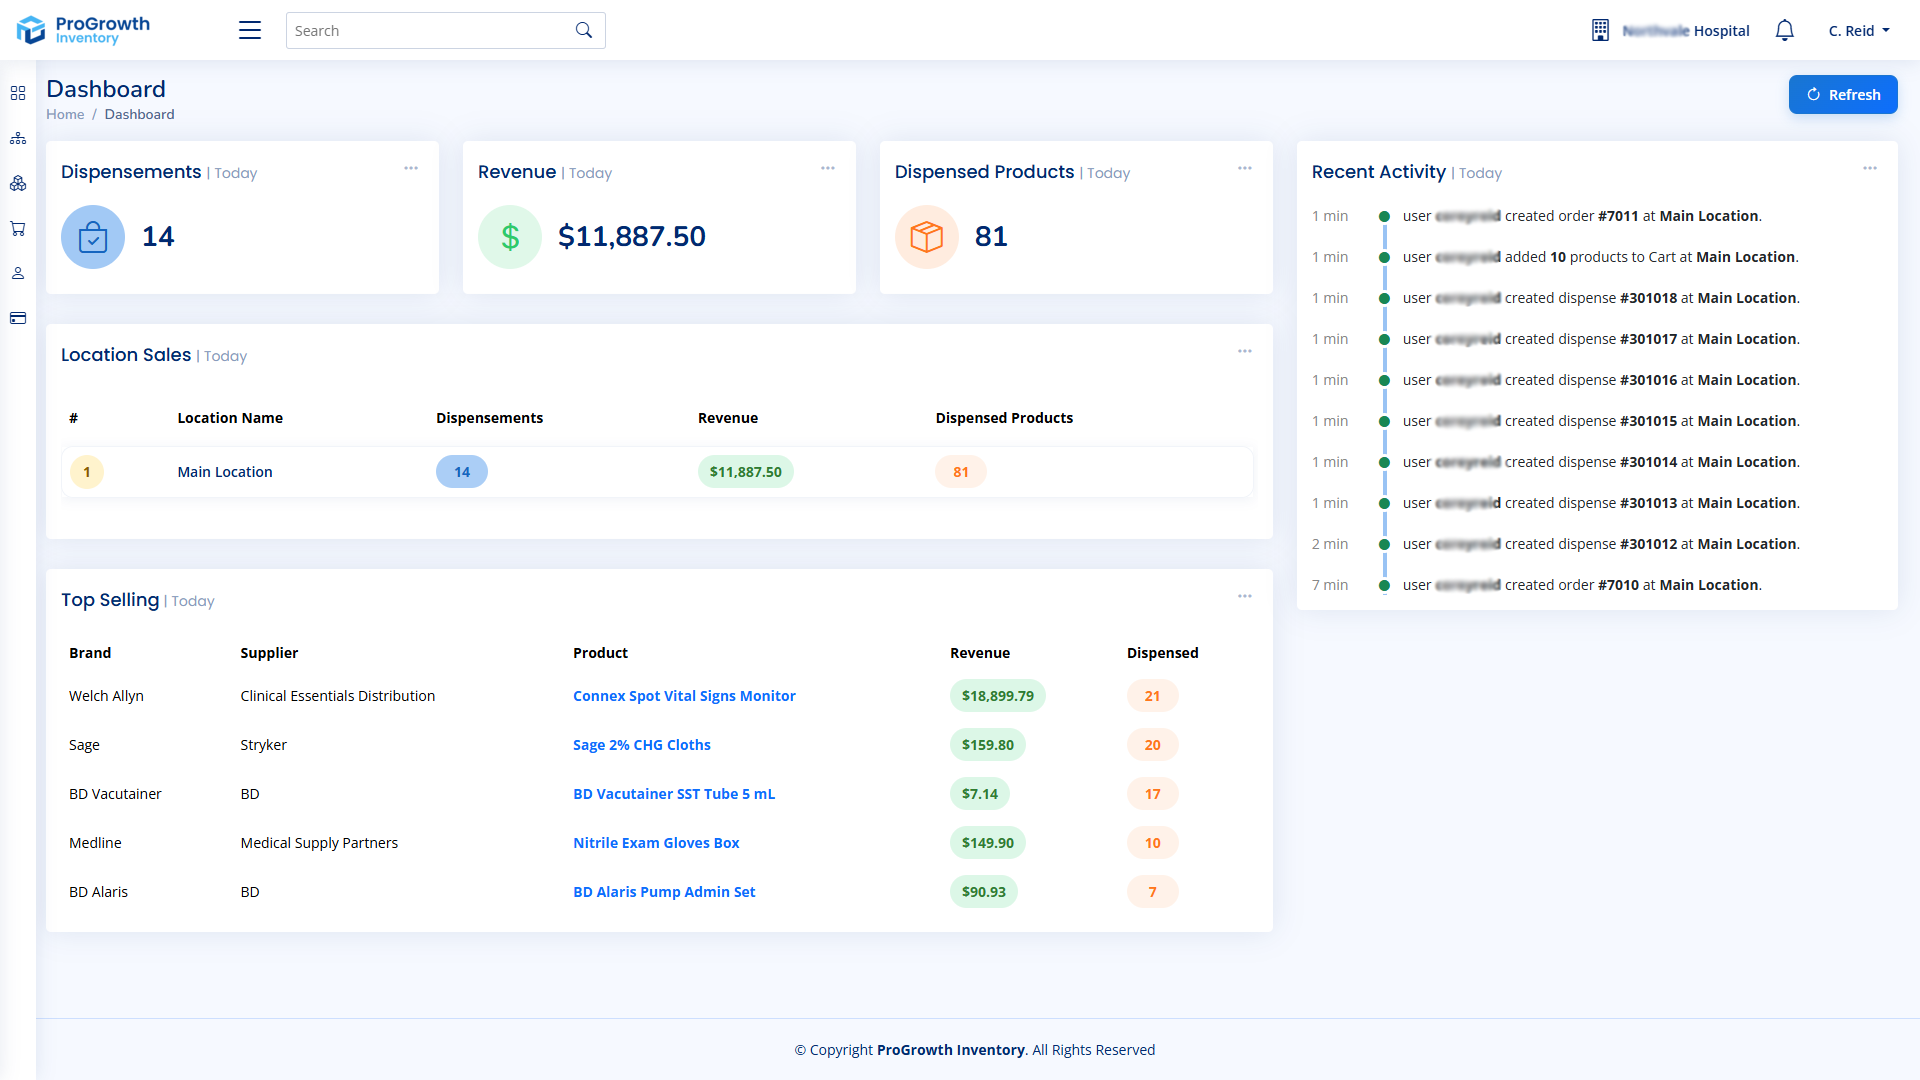1920x1080 pixels.
Task: Click ProGrowth Inventory footer text
Action: (x=951, y=1050)
